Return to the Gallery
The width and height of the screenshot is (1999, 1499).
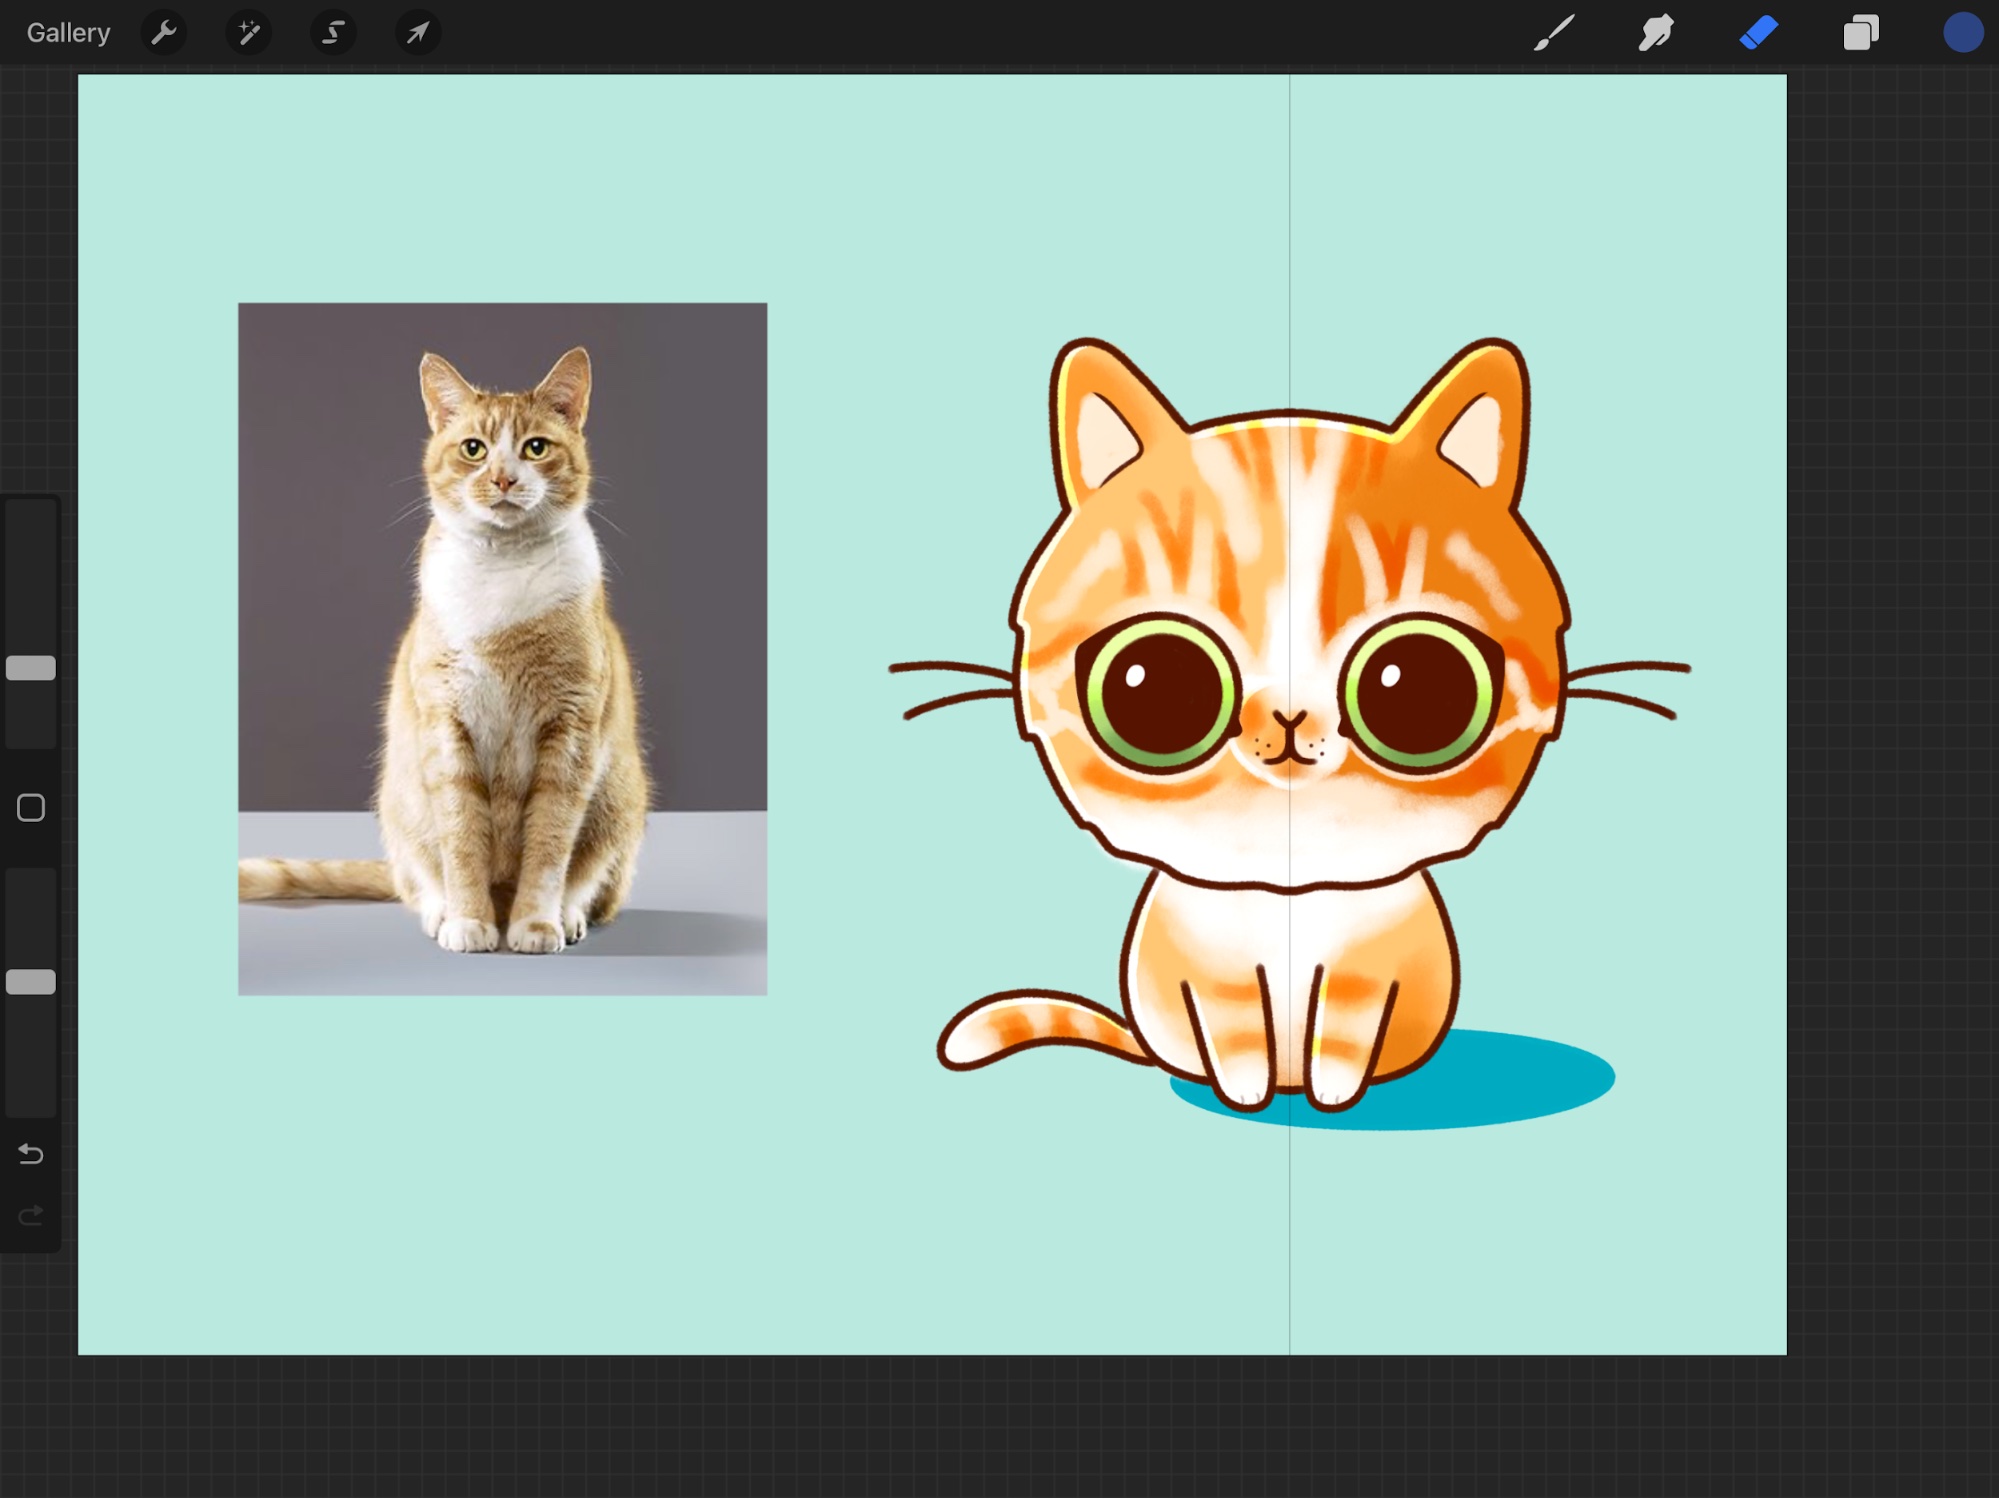click(x=68, y=33)
